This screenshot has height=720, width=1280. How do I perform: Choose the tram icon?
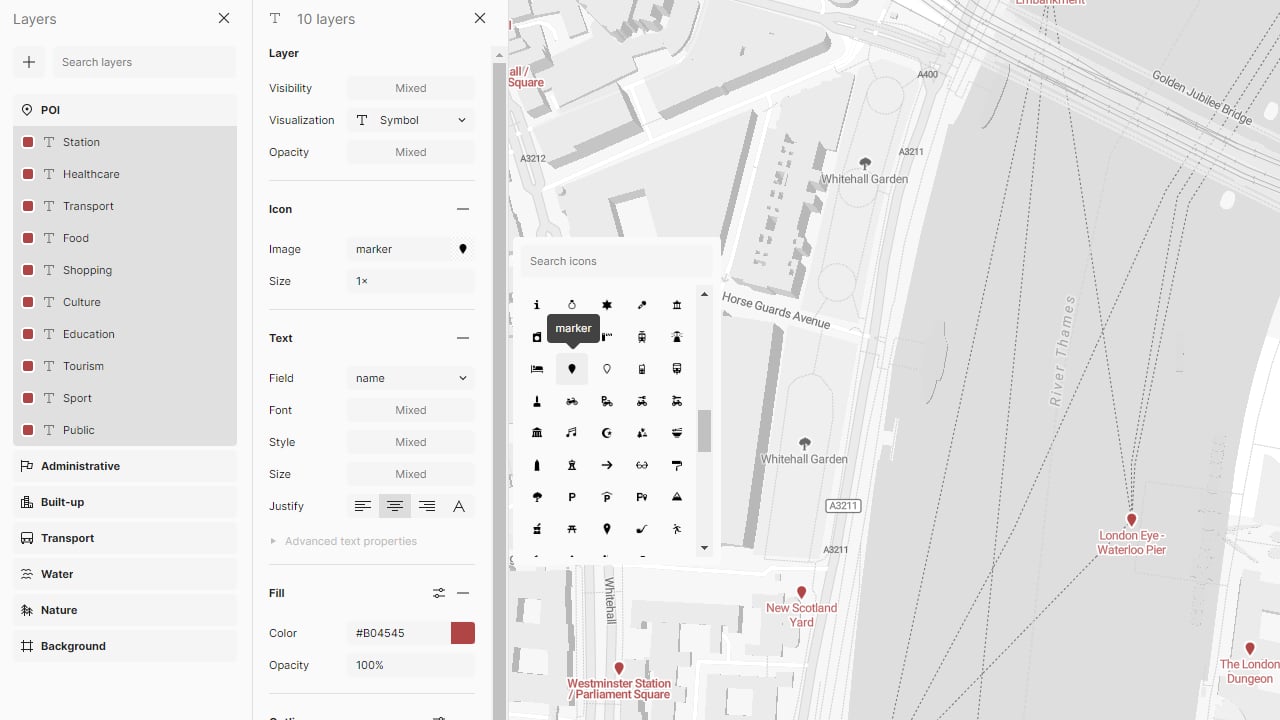(x=642, y=337)
